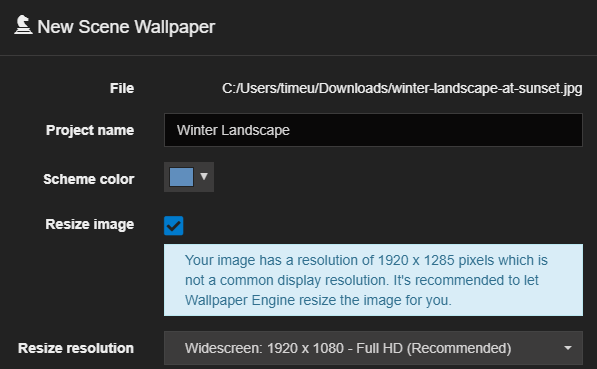Select the winter-landscape-at-sunset.jpg file path
Image resolution: width=597 pixels, height=369 pixels.
402,88
